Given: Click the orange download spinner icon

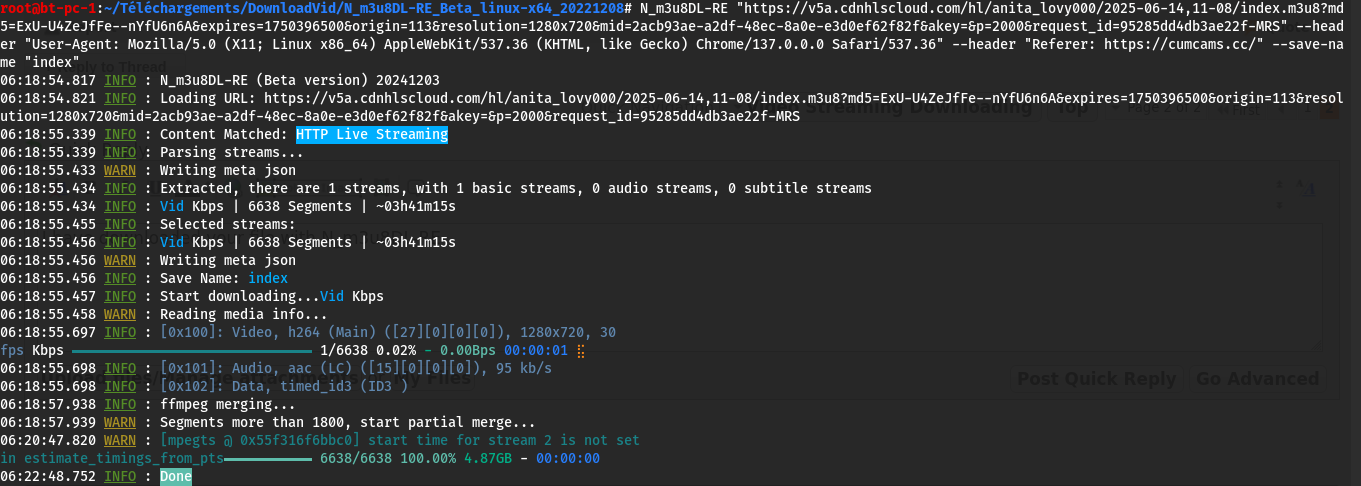Looking at the screenshot, I should tap(581, 350).
